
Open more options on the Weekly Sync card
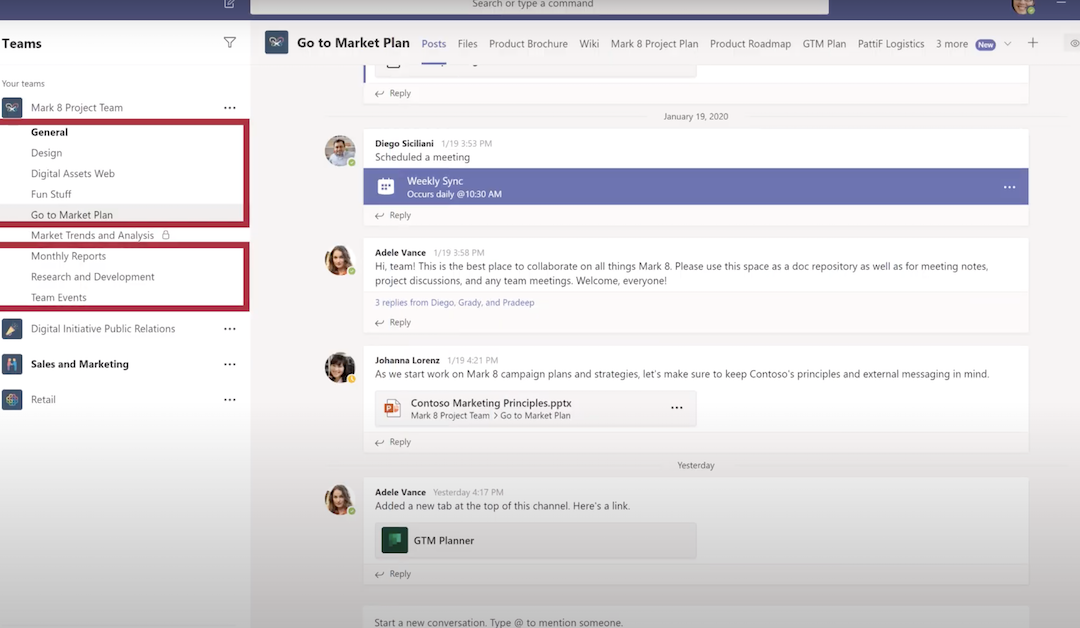pos(1008,186)
